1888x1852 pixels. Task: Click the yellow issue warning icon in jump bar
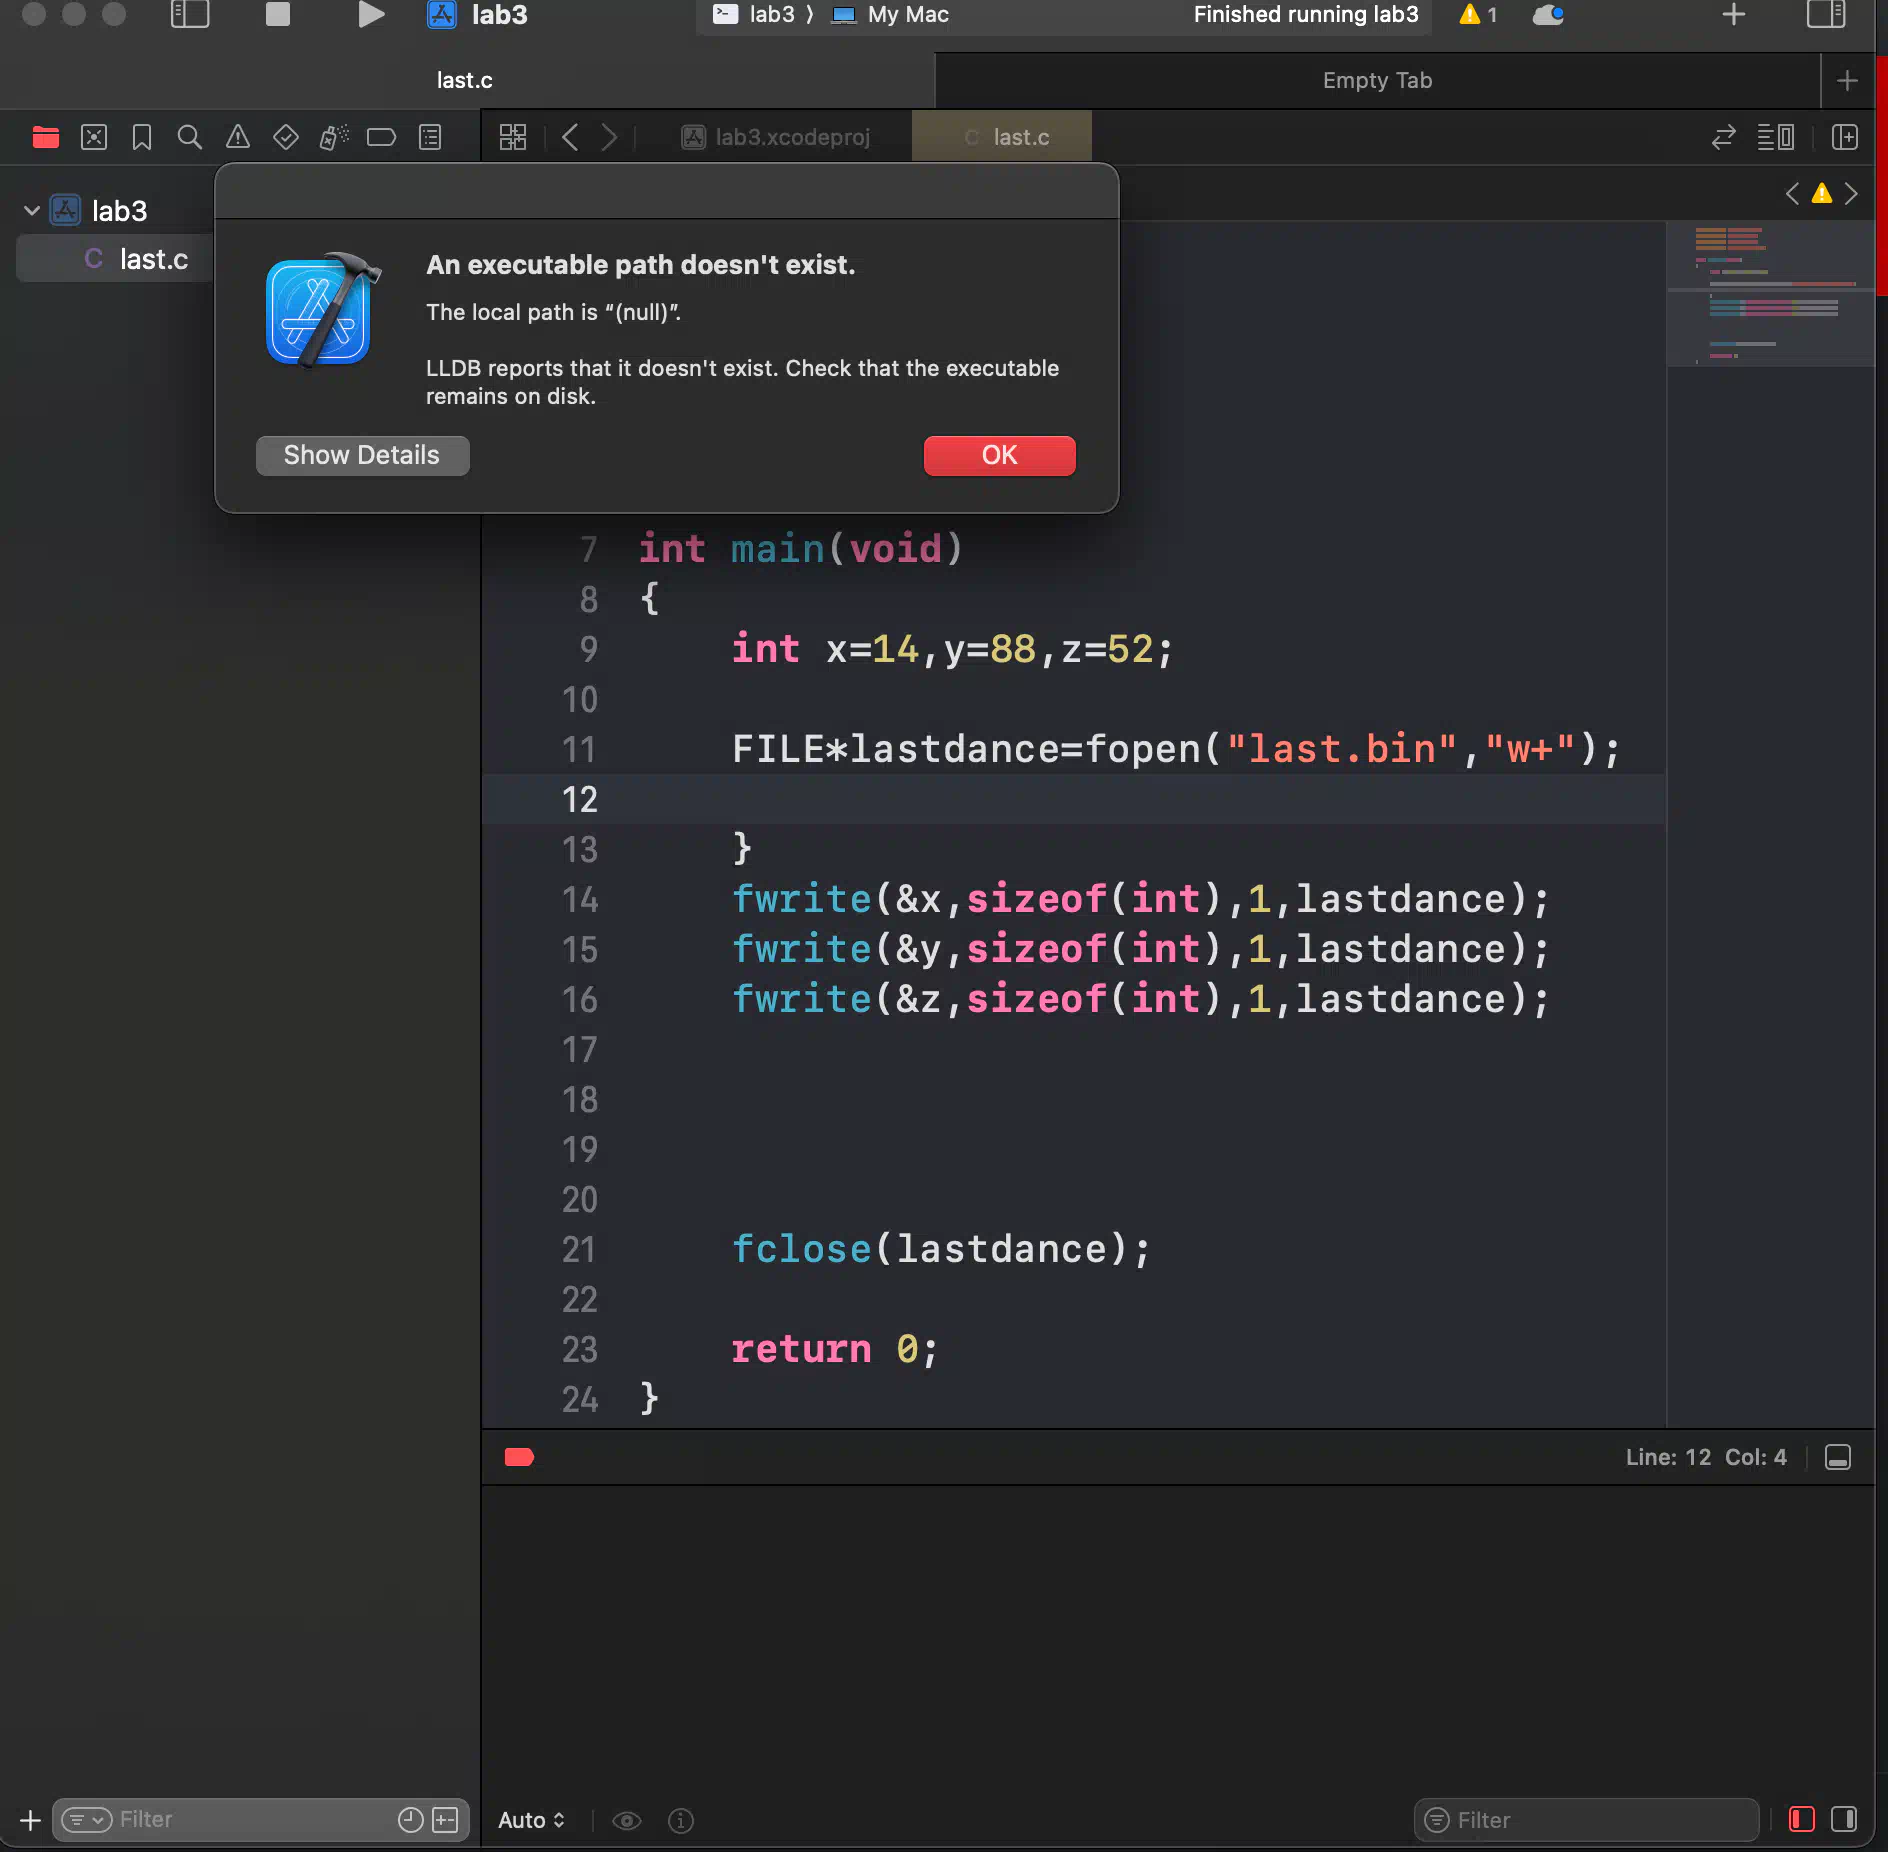point(1822,194)
